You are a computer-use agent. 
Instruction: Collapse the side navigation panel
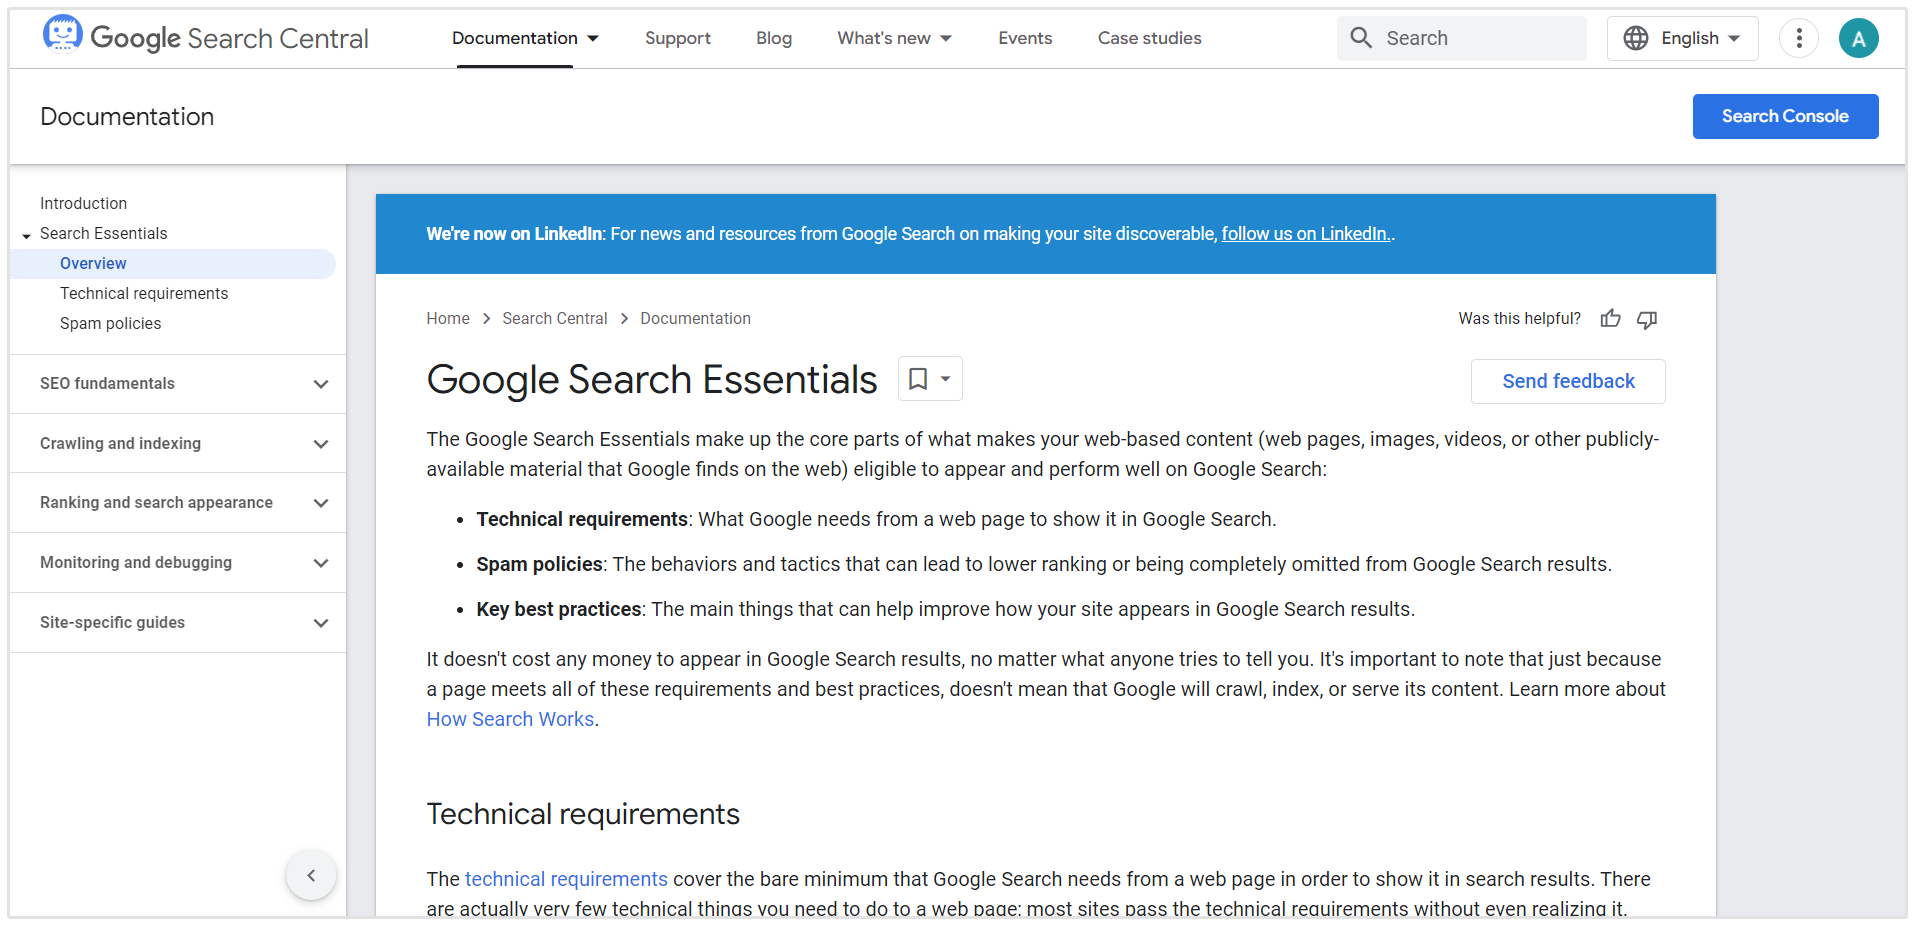(311, 876)
